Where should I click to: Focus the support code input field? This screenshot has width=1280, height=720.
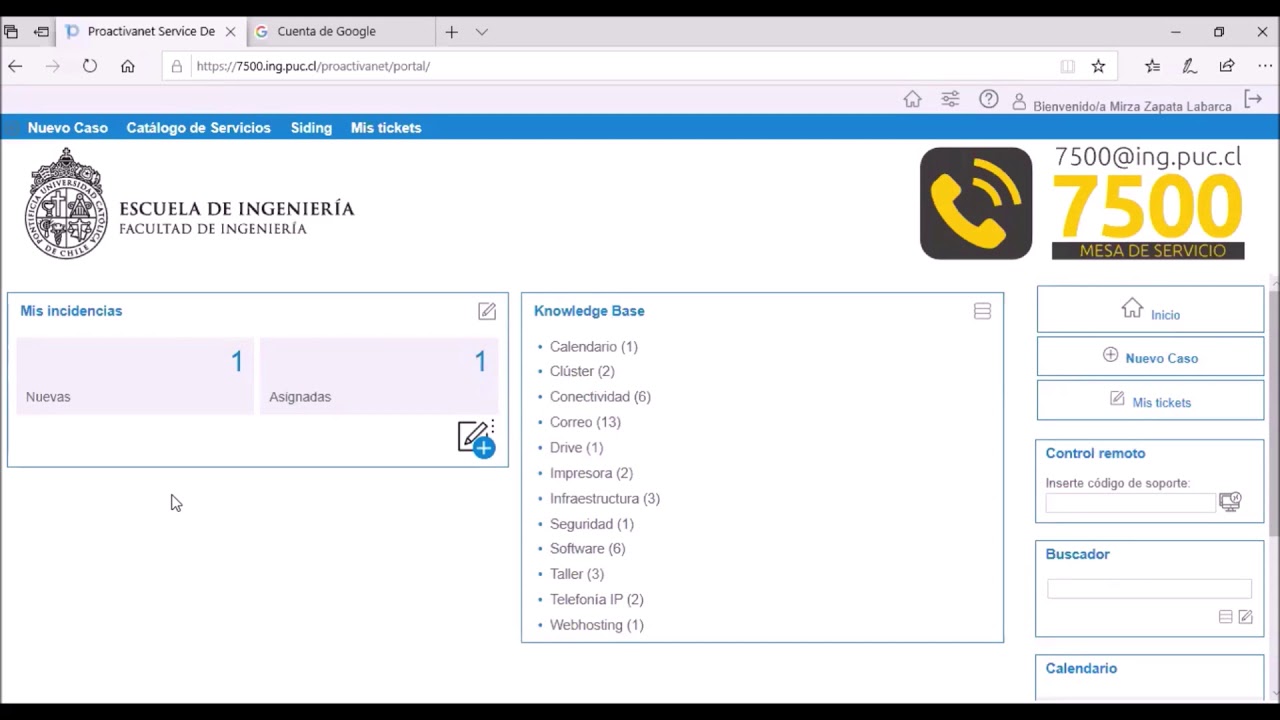[1130, 502]
